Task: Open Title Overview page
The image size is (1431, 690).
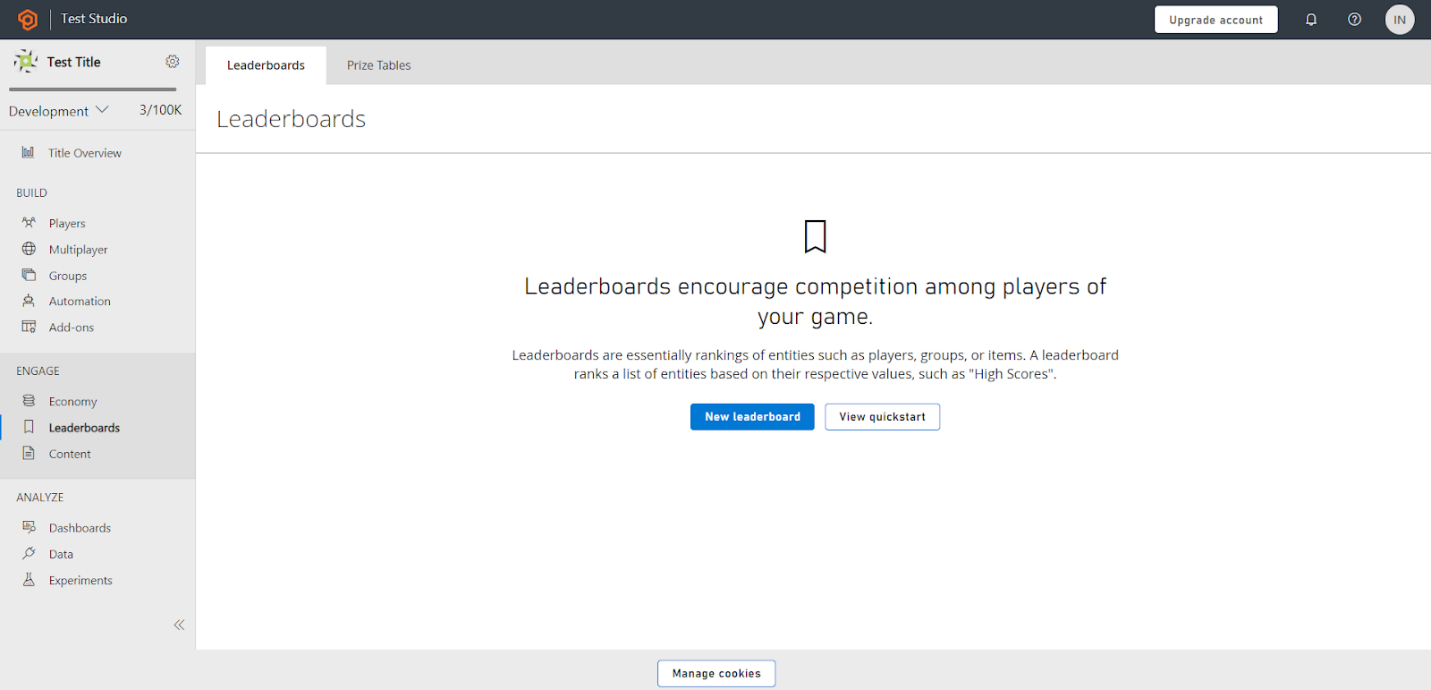Action: click(x=85, y=153)
